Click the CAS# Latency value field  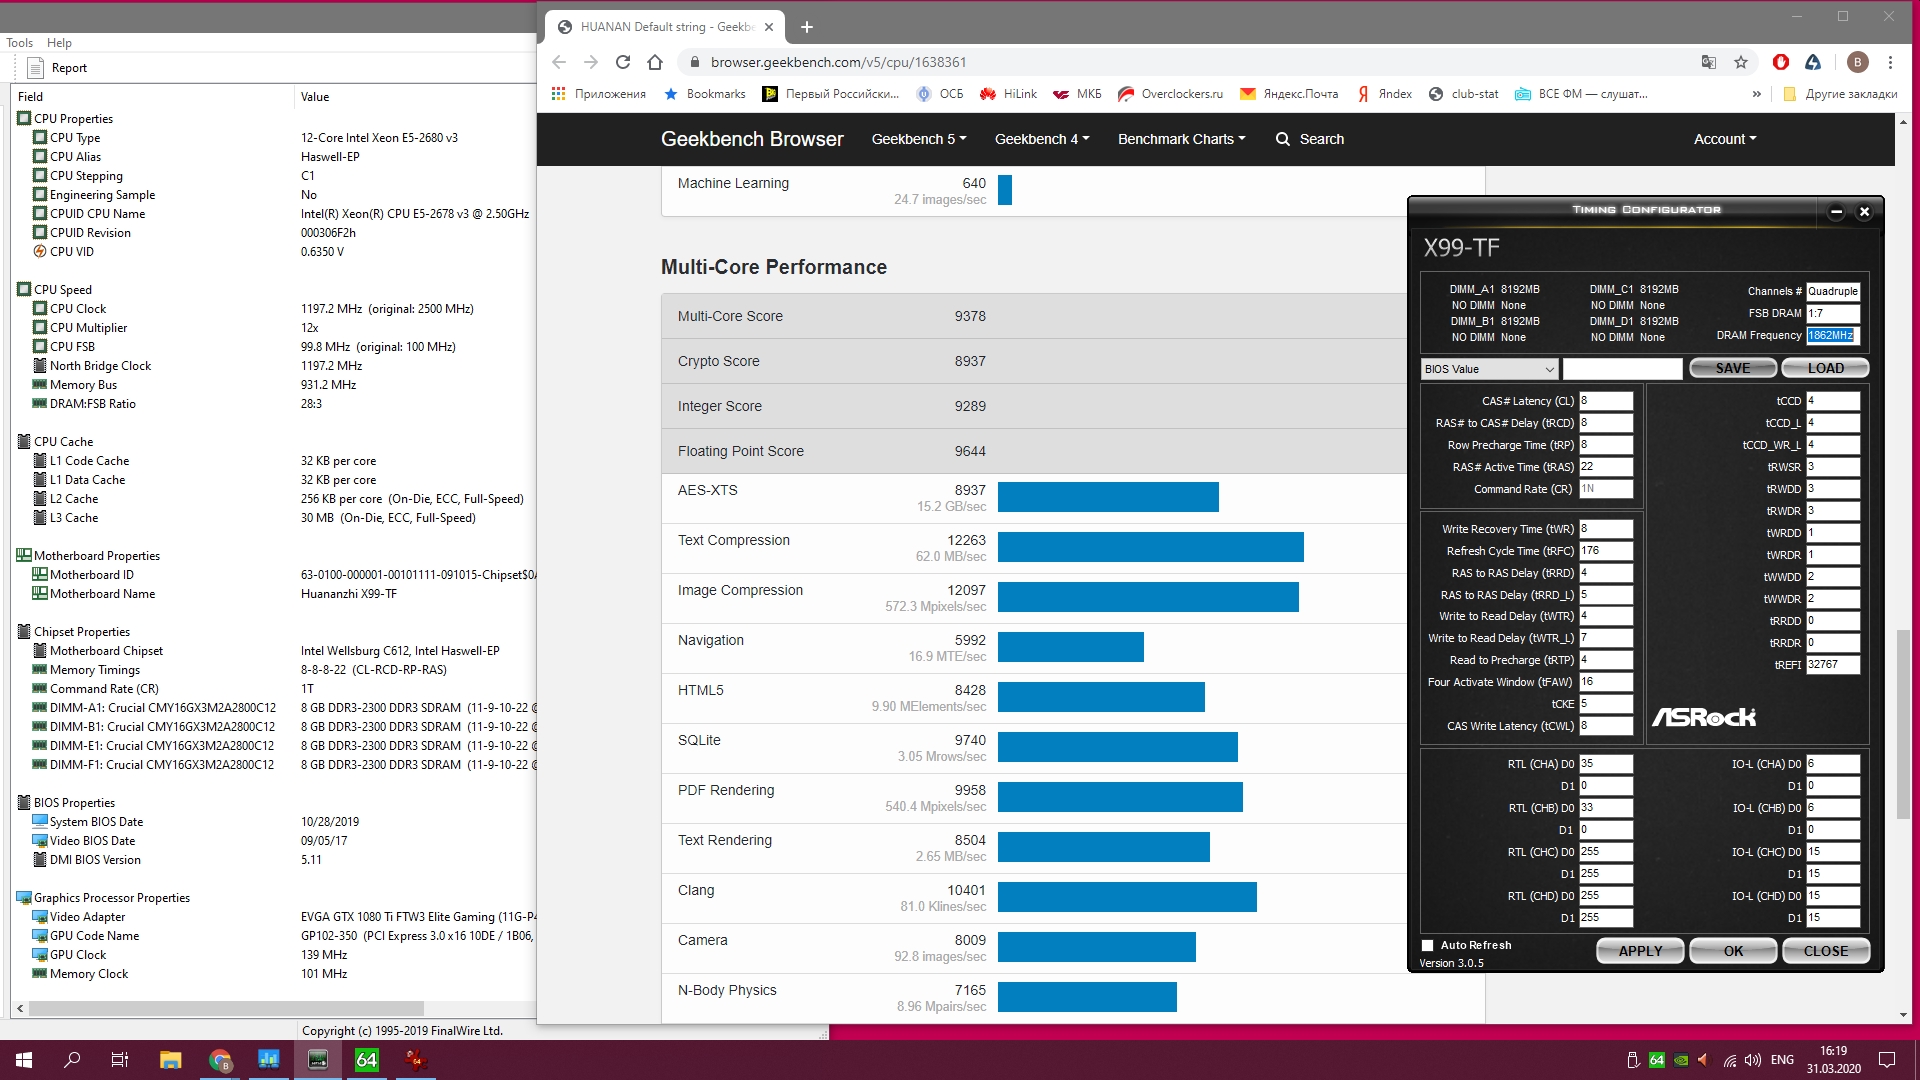click(x=1605, y=401)
